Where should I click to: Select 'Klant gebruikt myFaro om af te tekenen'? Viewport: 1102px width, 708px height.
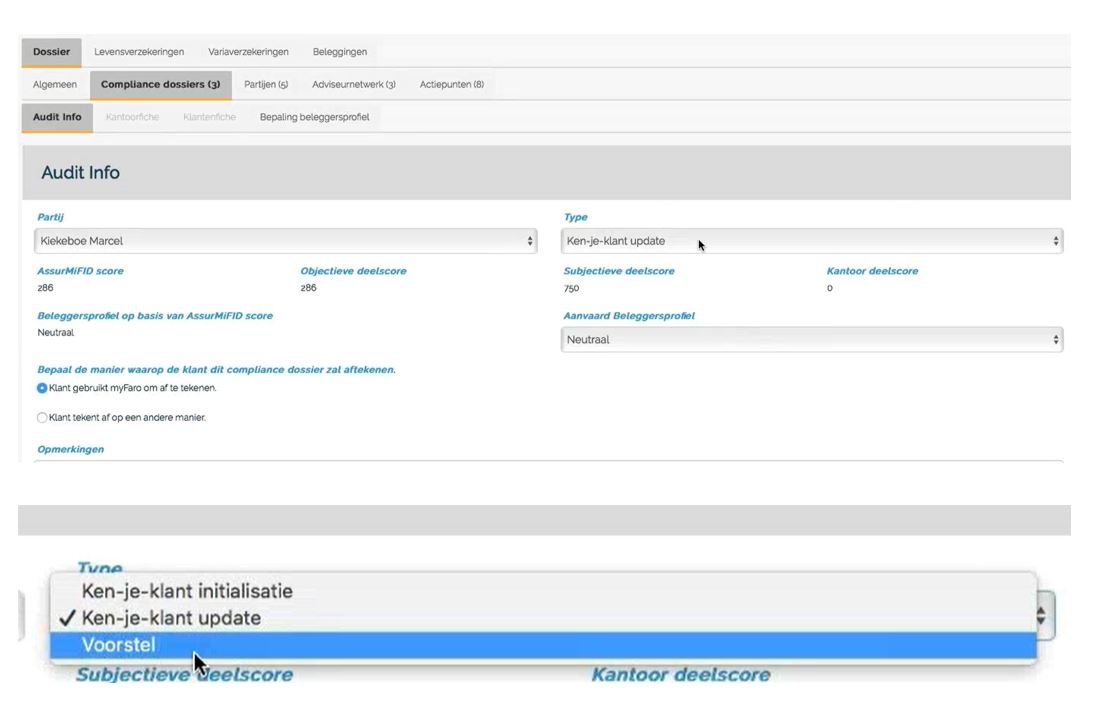coord(42,388)
